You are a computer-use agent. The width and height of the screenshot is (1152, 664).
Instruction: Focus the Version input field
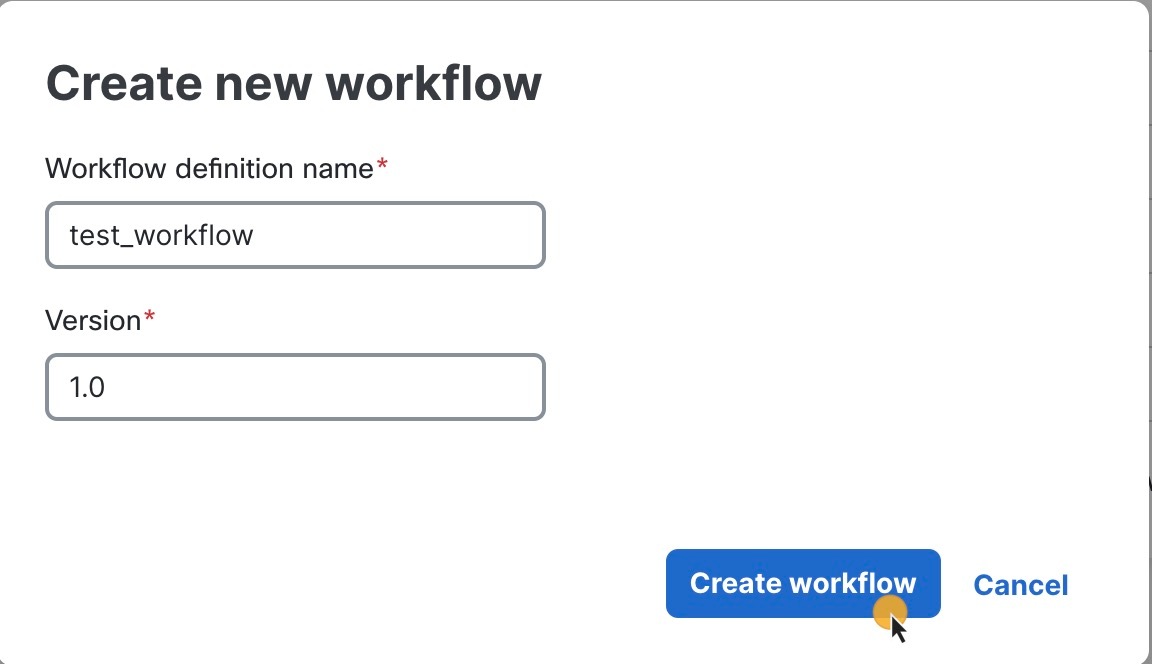tap(295, 387)
